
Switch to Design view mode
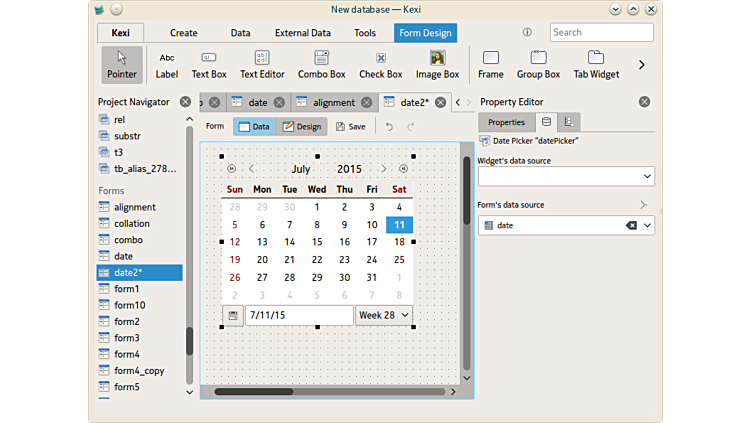[301, 127]
